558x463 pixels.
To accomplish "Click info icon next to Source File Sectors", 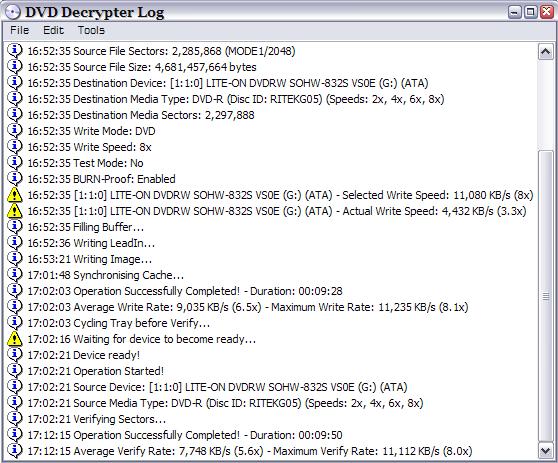I will point(15,51).
